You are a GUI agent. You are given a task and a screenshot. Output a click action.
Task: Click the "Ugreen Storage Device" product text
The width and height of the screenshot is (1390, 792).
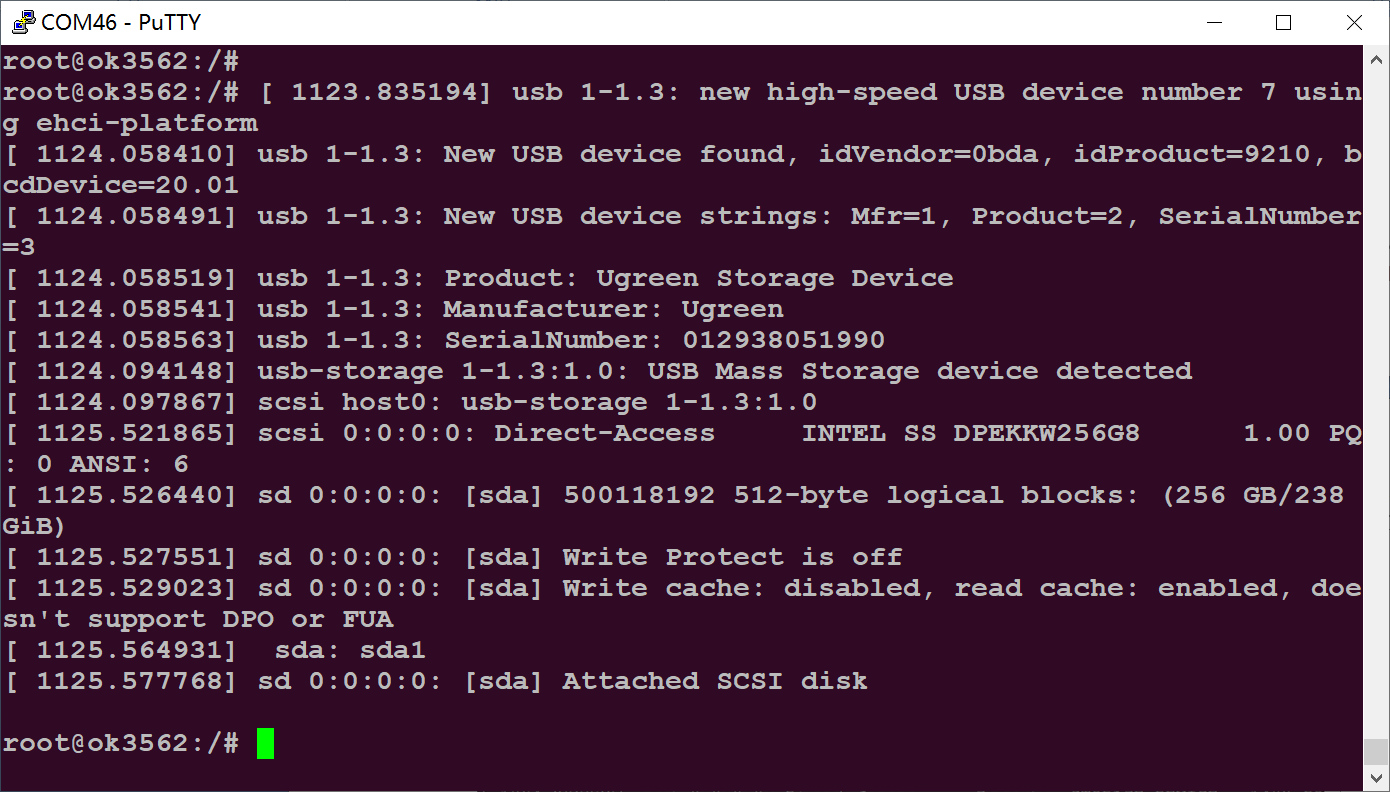tap(775, 278)
